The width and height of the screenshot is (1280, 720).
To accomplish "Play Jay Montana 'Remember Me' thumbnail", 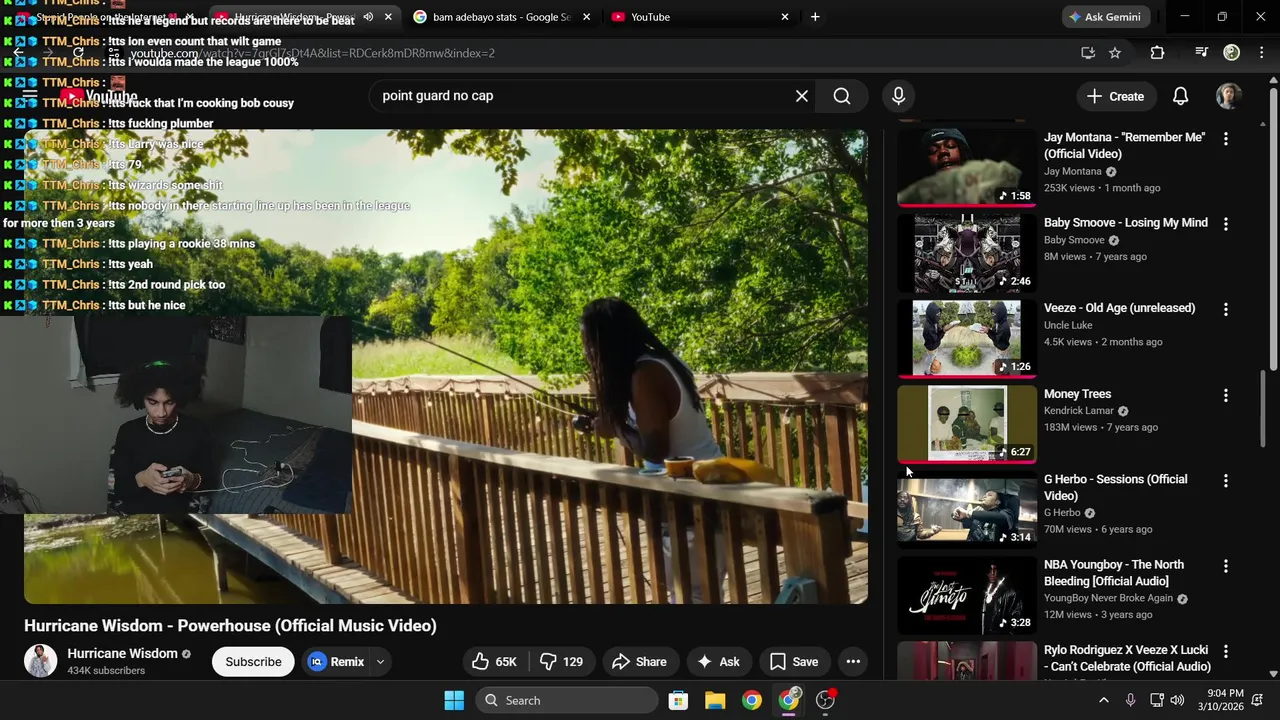I will click(967, 167).
